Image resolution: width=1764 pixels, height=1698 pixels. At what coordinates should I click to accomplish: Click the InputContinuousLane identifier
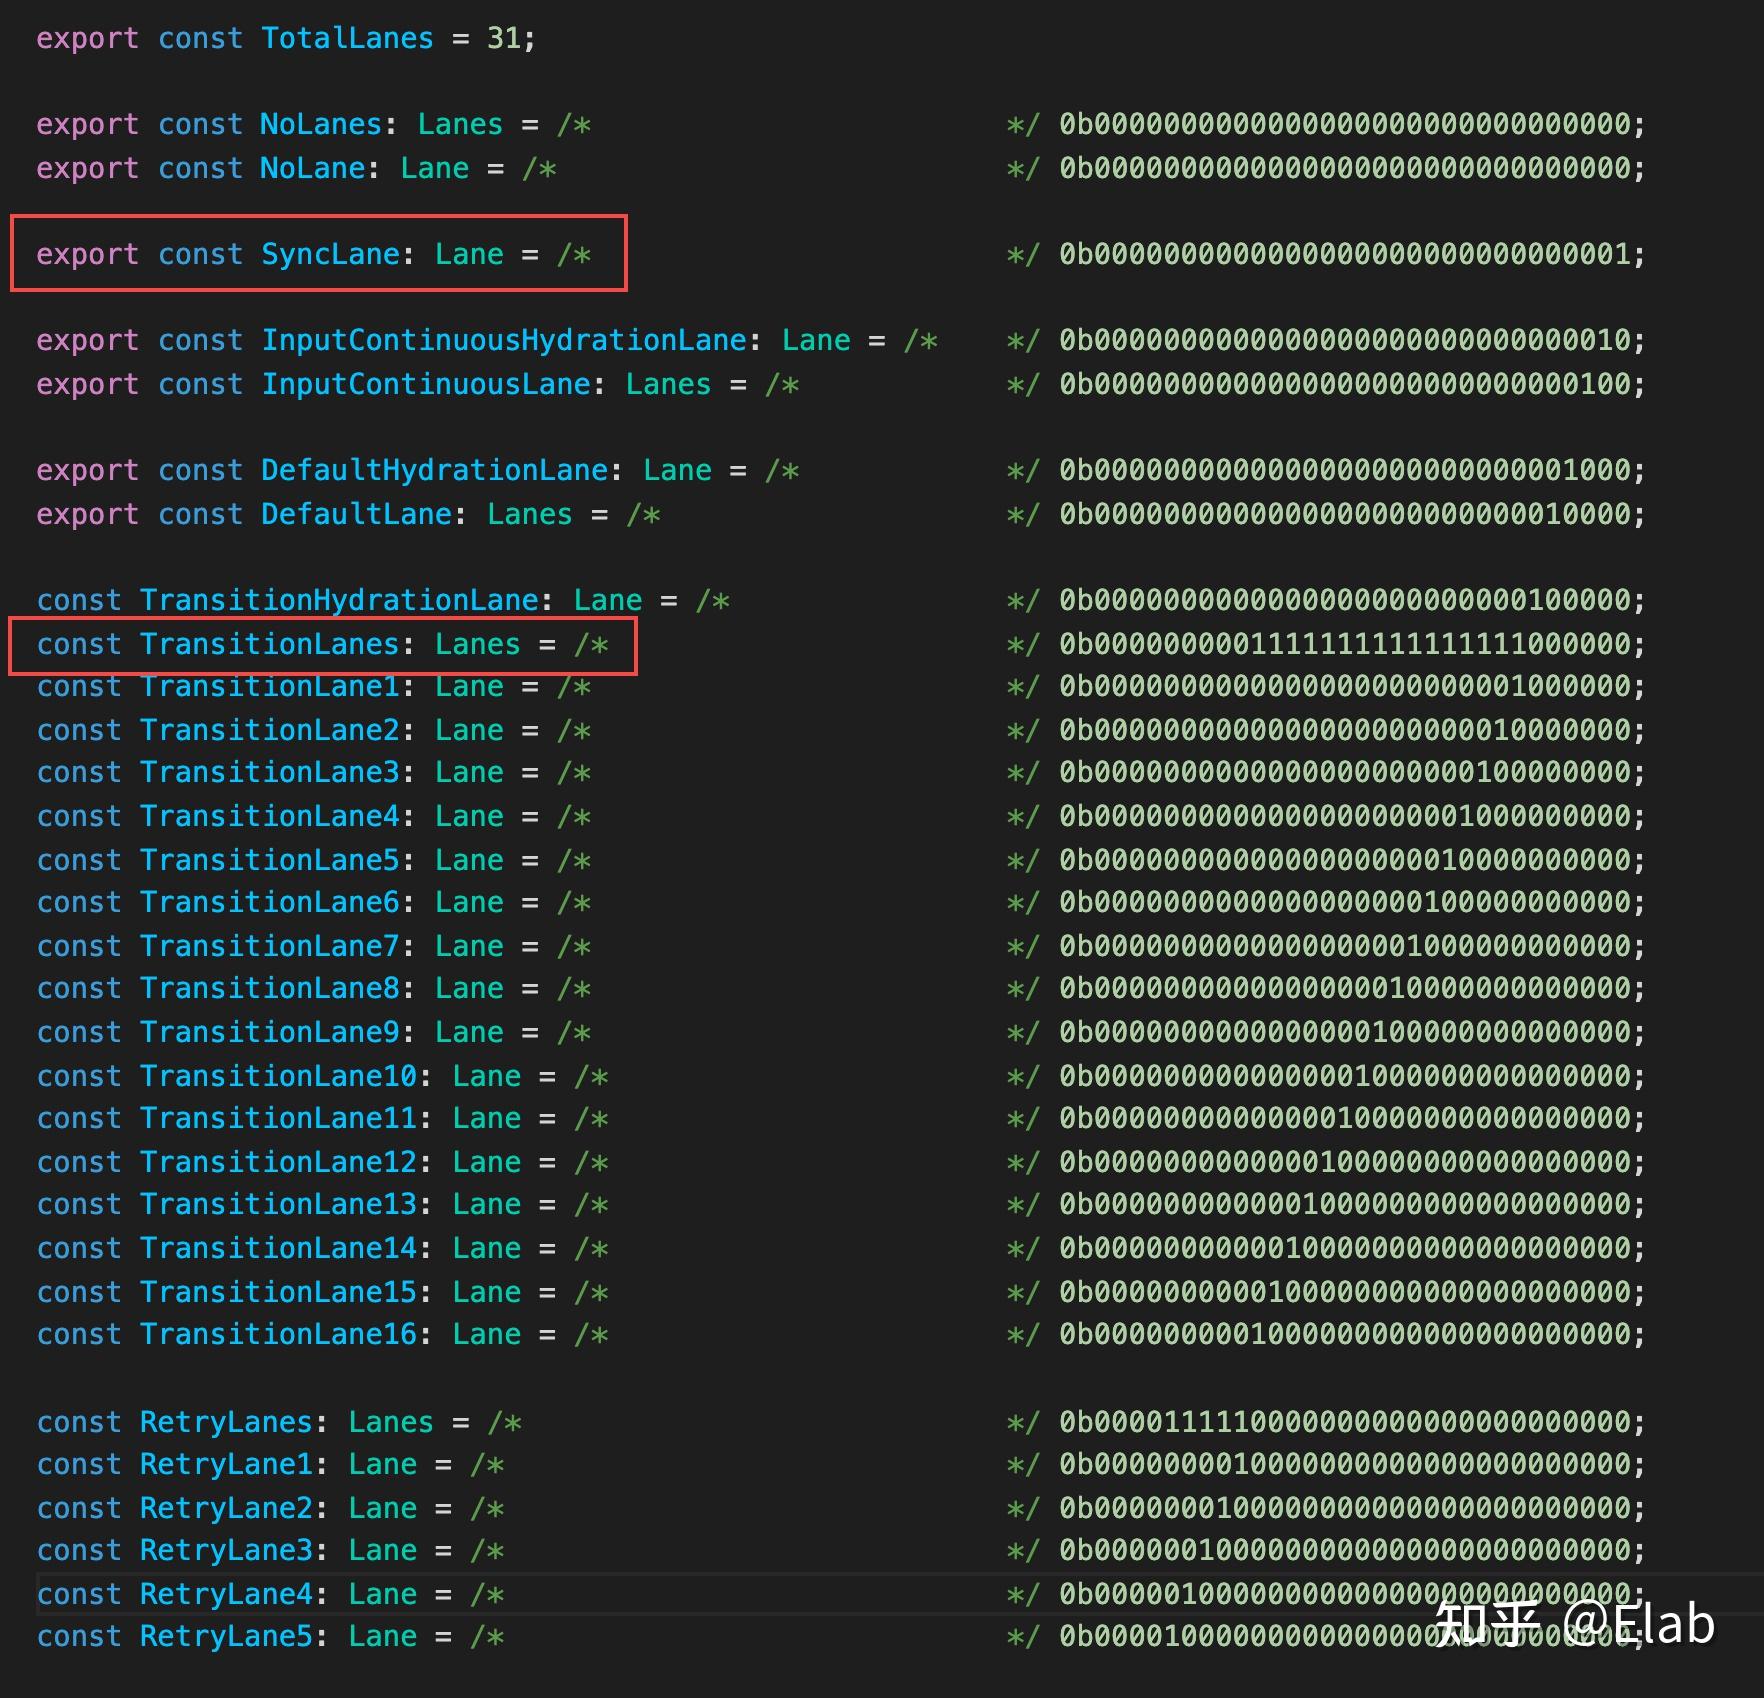point(426,385)
